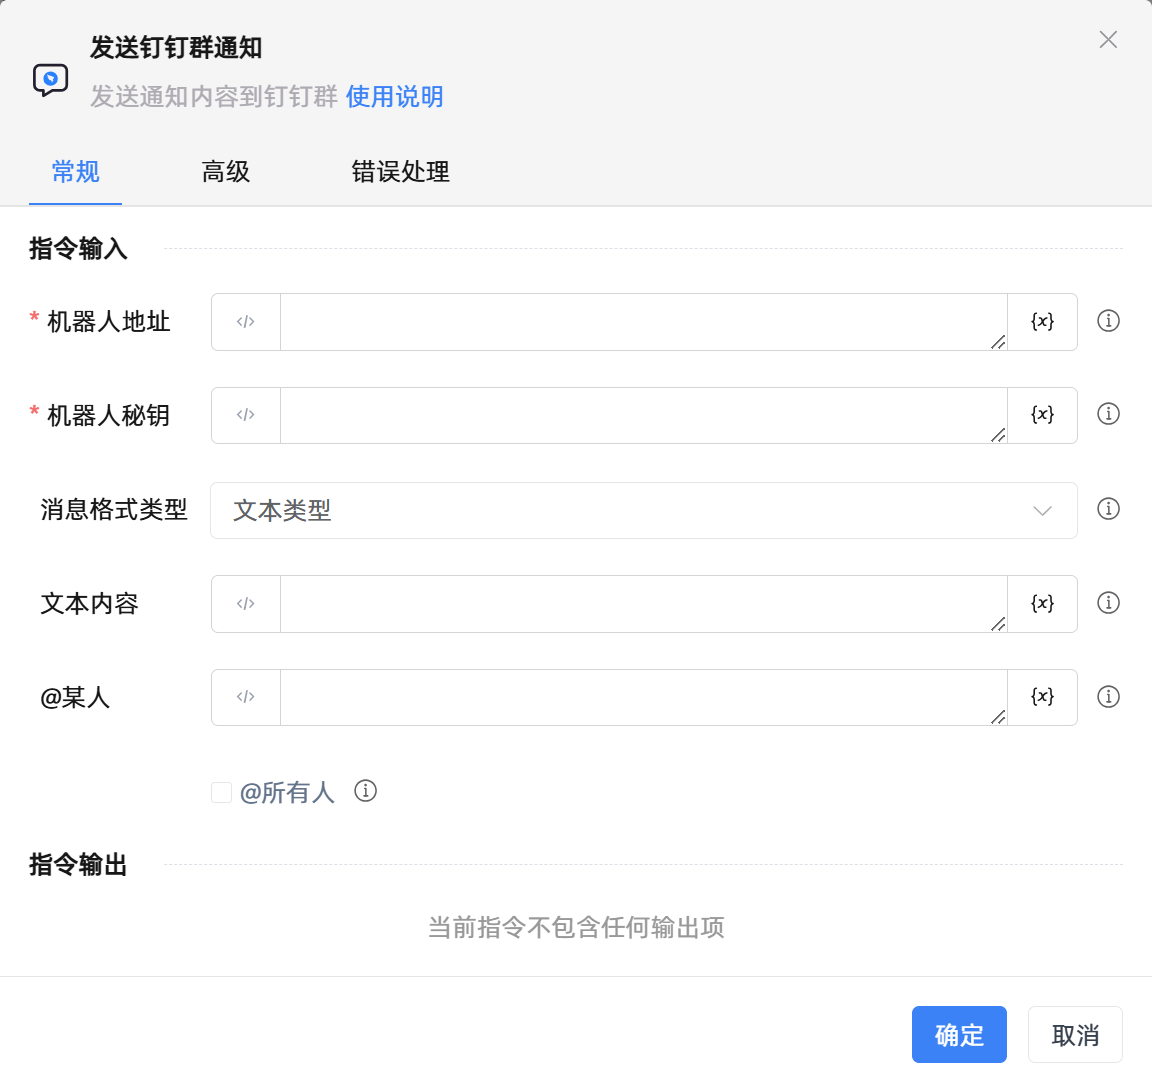Show info tooltip for 机器人地址
The image size is (1152, 1092).
[1108, 320]
